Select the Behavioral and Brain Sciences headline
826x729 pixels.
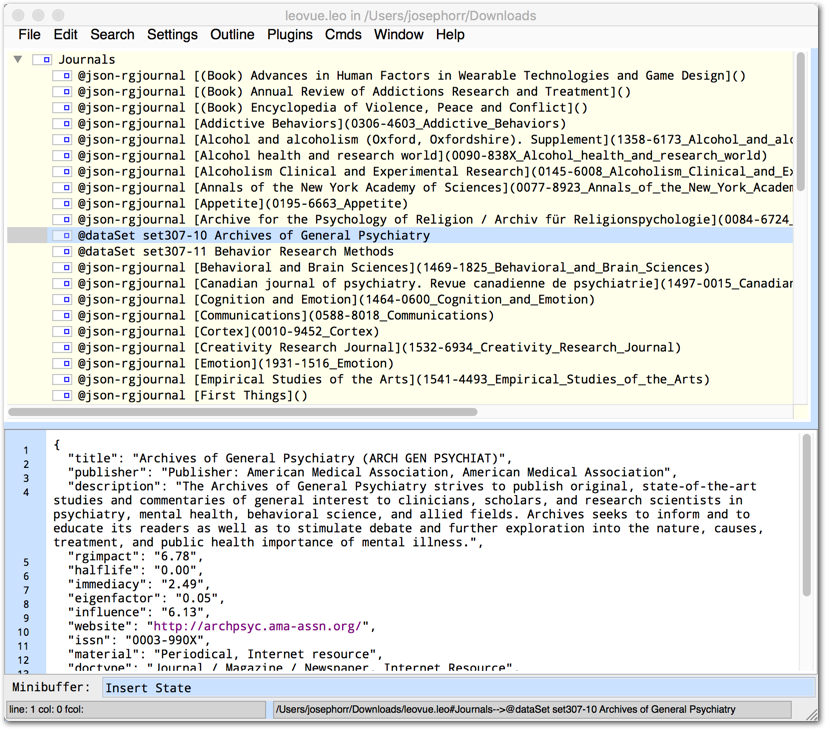(x=394, y=268)
